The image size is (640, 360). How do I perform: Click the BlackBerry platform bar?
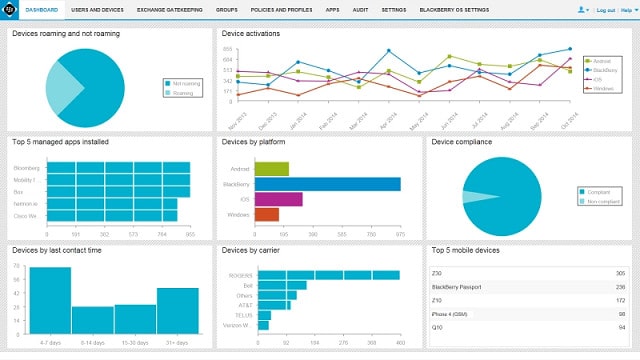coord(327,184)
